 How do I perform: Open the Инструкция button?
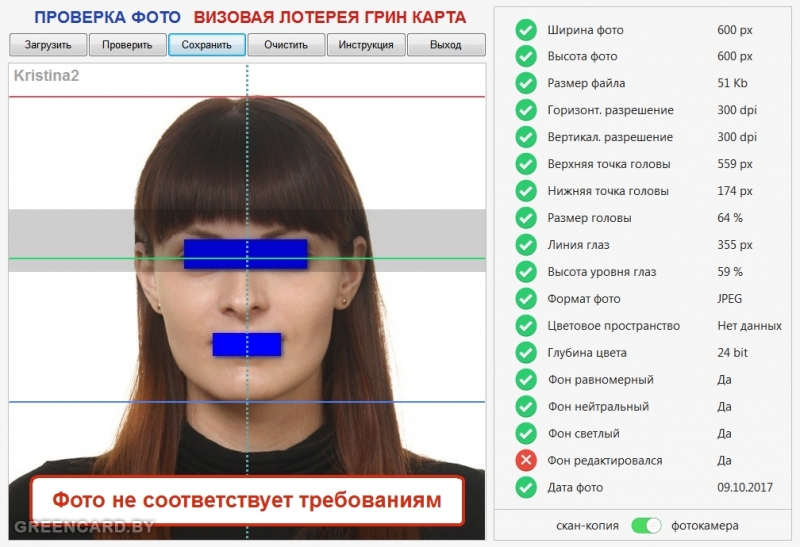(366, 45)
